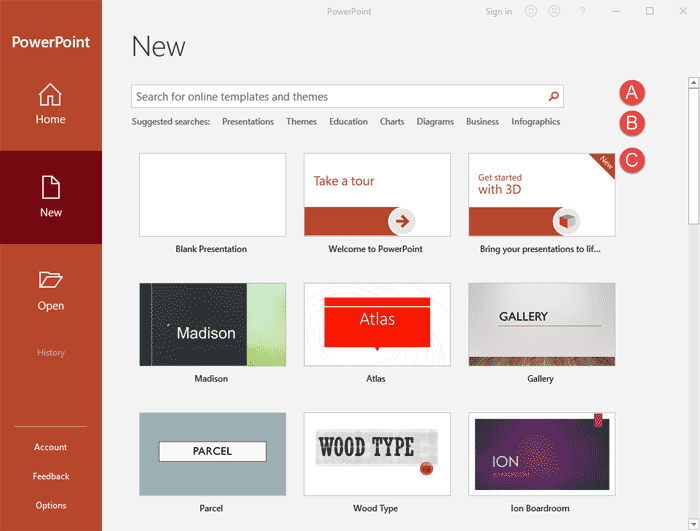Click scrollbar down arrow
This screenshot has height=531, width=700.
693,523
